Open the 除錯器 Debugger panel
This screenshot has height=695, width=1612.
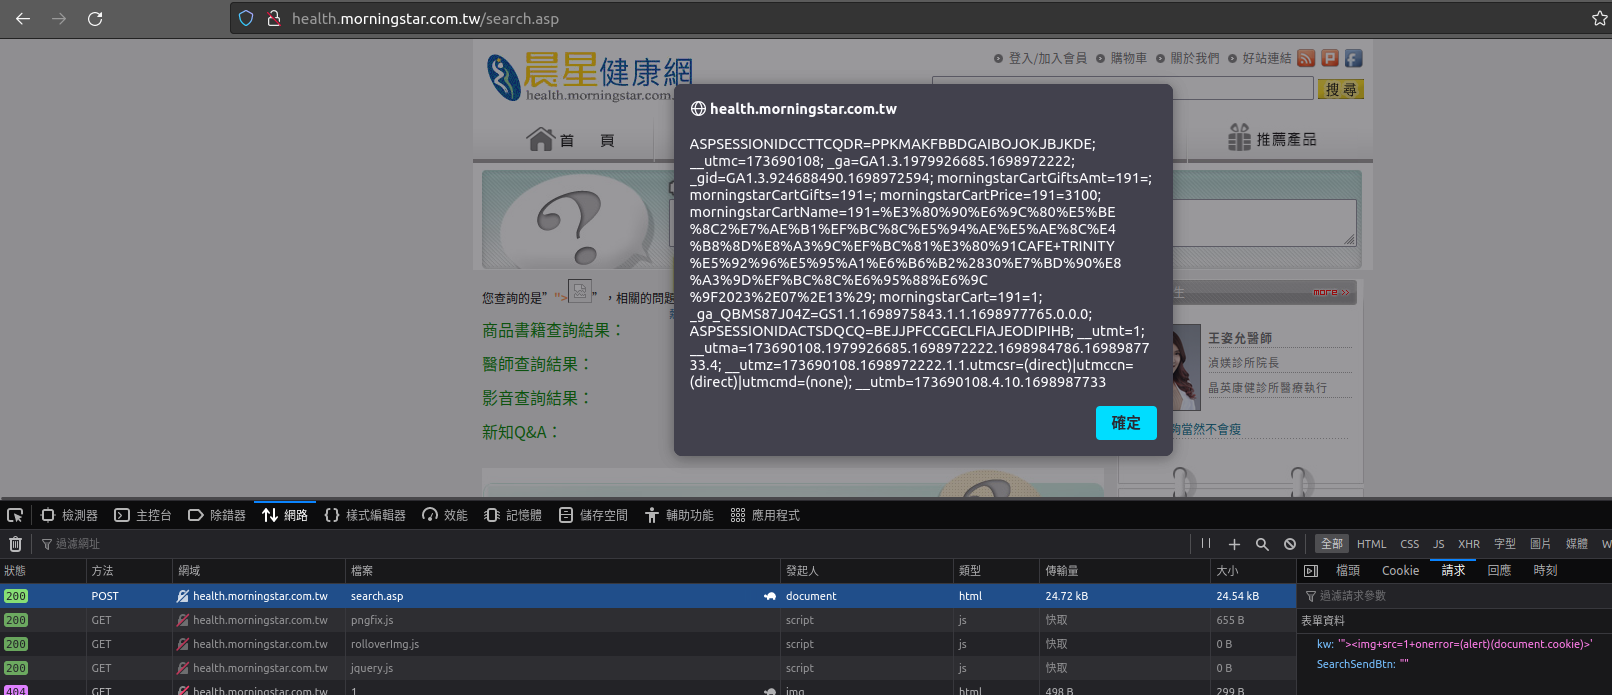pyautogui.click(x=217, y=515)
